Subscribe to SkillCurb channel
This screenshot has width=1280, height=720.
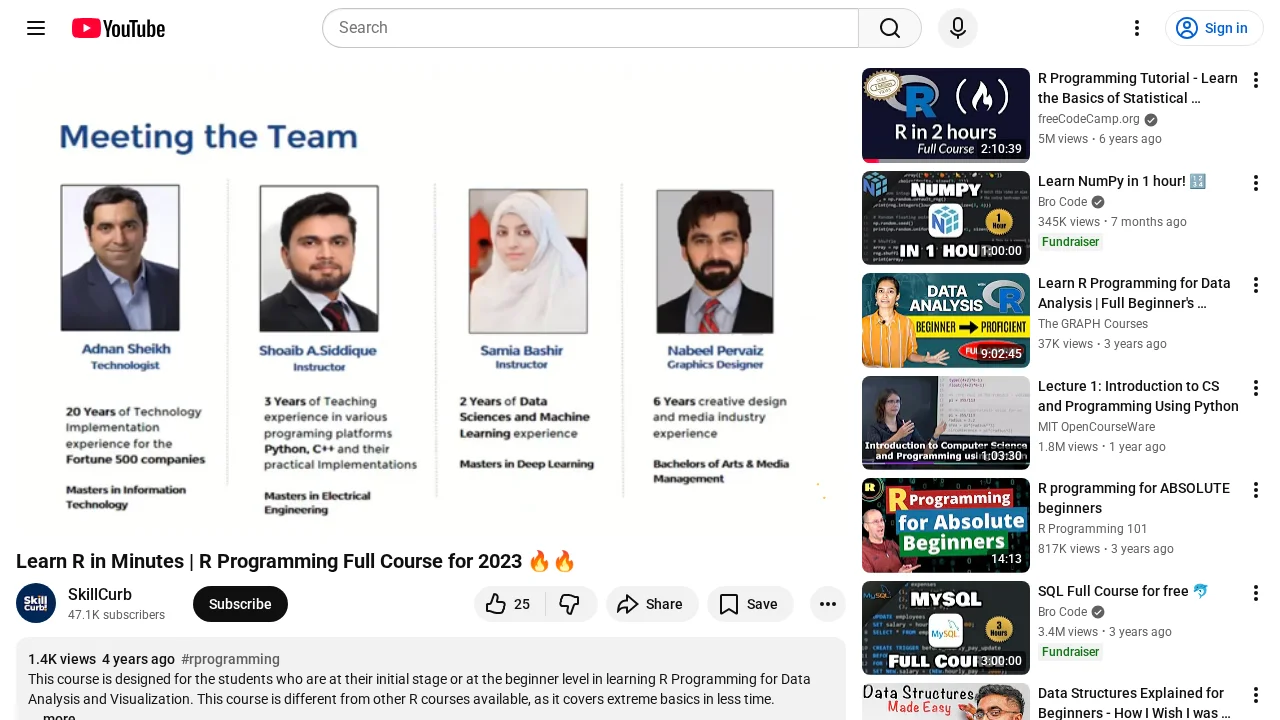[240, 604]
